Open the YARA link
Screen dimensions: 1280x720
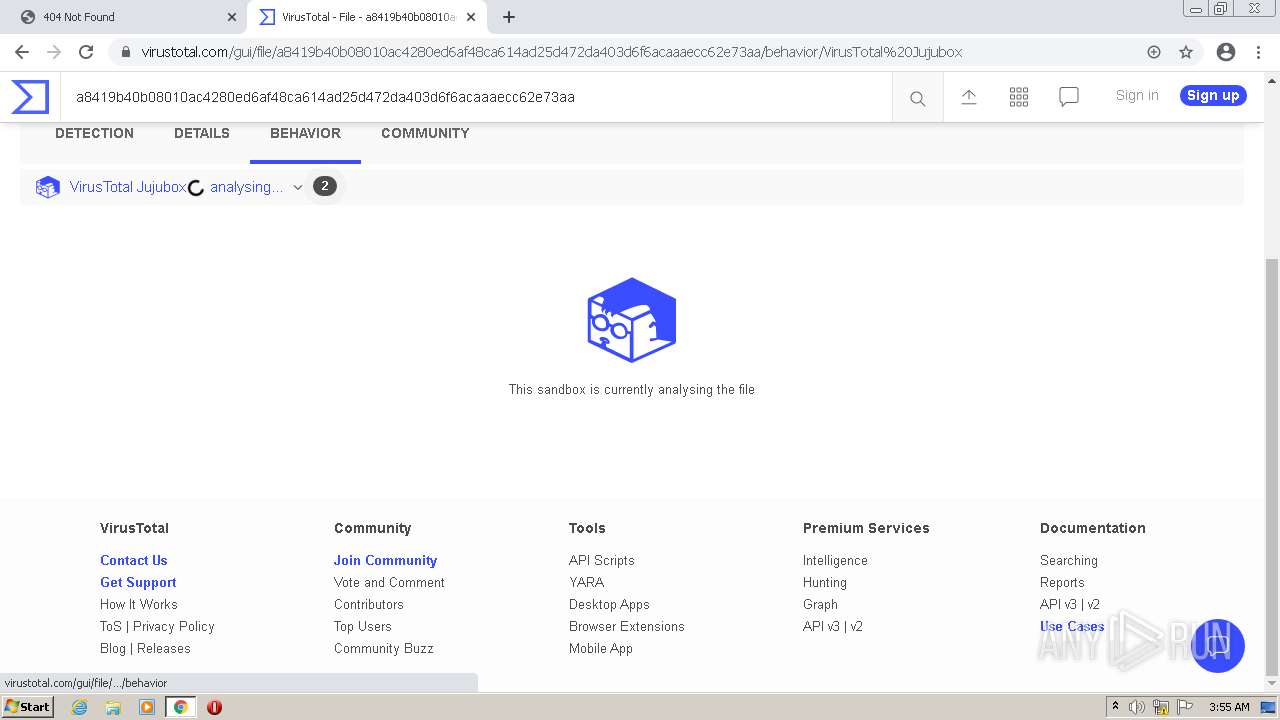(x=586, y=582)
